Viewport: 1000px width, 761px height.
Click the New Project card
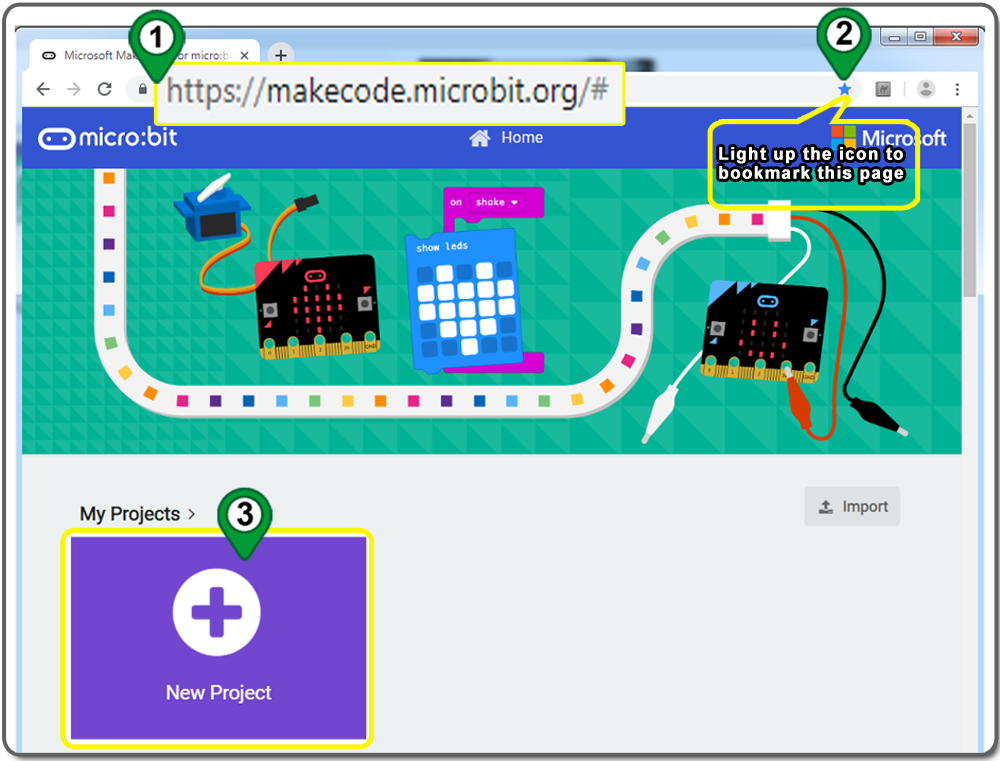click(x=218, y=637)
